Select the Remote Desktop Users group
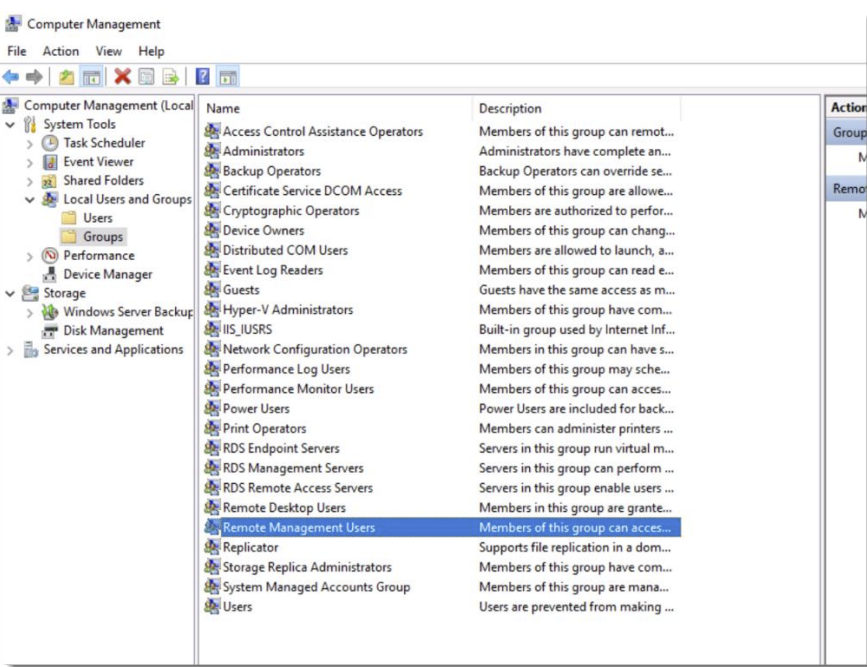Viewport: 867px width, 667px height. click(284, 508)
